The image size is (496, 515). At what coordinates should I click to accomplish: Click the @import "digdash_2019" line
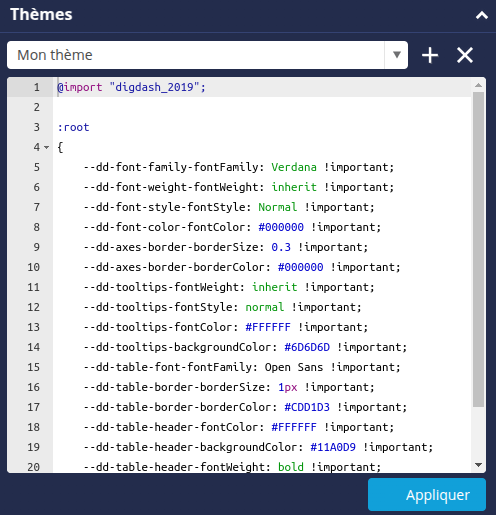pos(131,87)
